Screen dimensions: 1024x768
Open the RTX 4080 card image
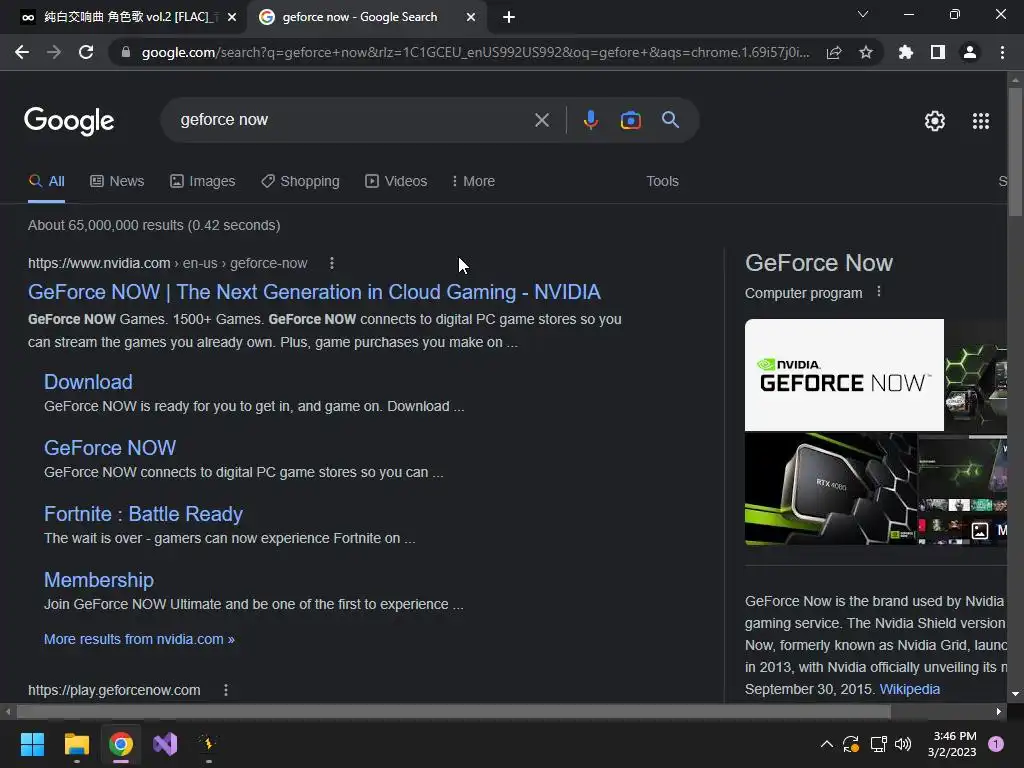(x=831, y=488)
